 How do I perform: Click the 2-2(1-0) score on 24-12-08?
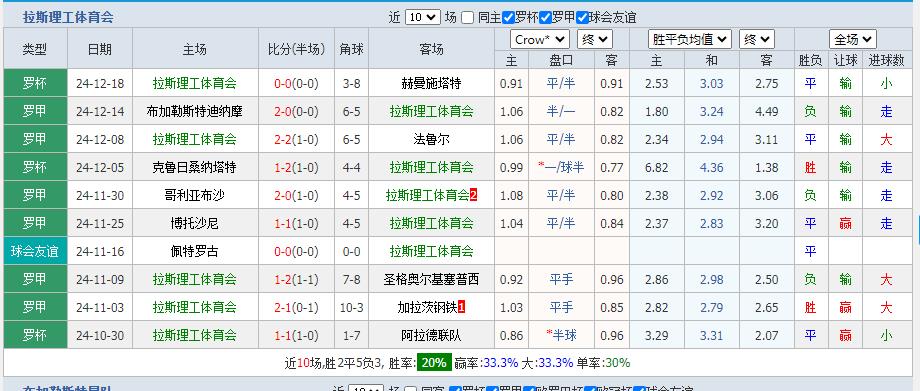(296, 139)
